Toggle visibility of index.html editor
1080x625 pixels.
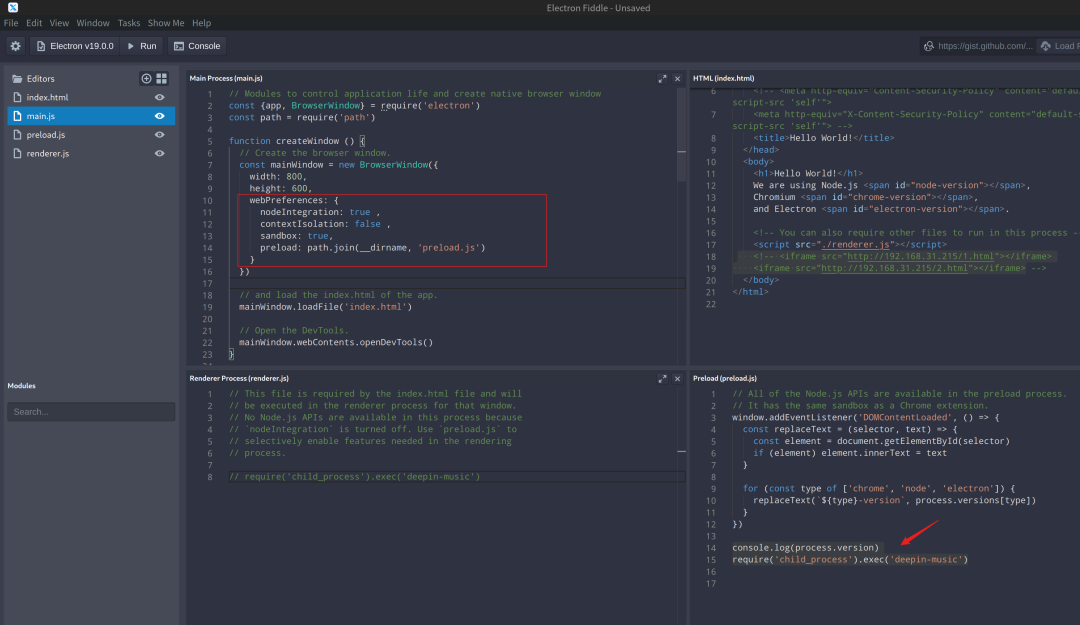click(x=160, y=97)
